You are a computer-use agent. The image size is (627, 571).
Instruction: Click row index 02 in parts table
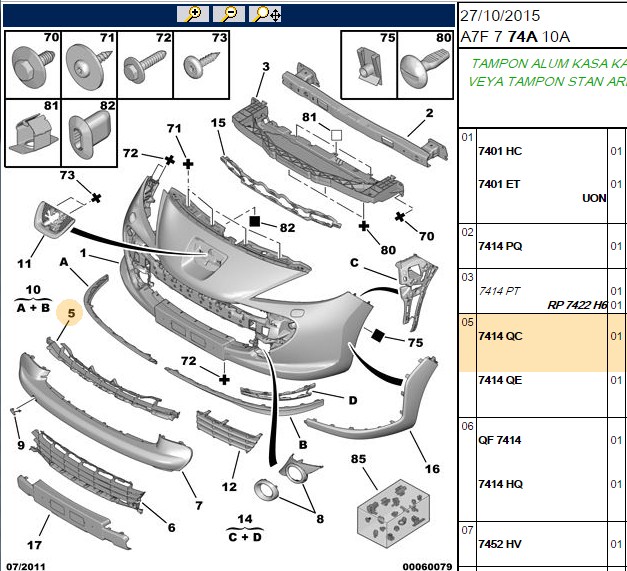pos(467,232)
